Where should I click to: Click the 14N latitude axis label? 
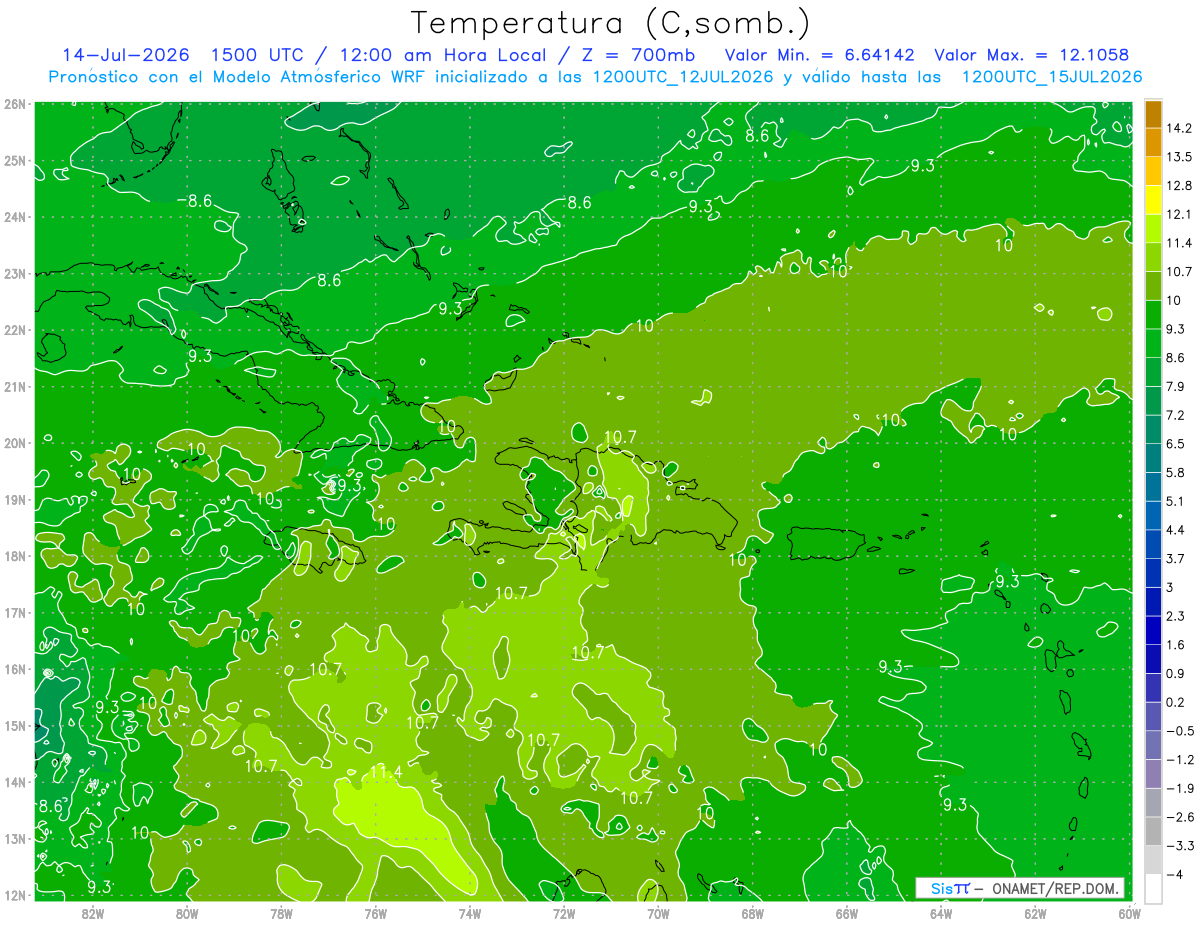coord(15,782)
